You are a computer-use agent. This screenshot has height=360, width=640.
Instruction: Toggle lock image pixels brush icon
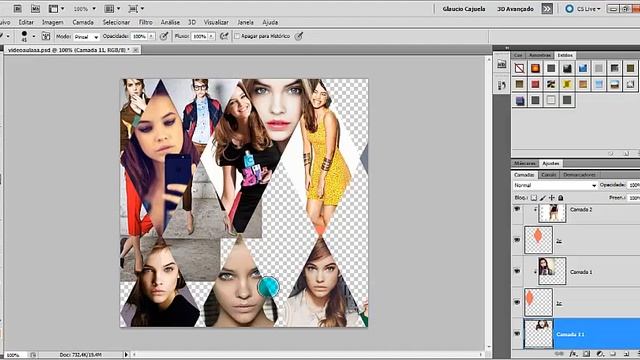tap(543, 198)
